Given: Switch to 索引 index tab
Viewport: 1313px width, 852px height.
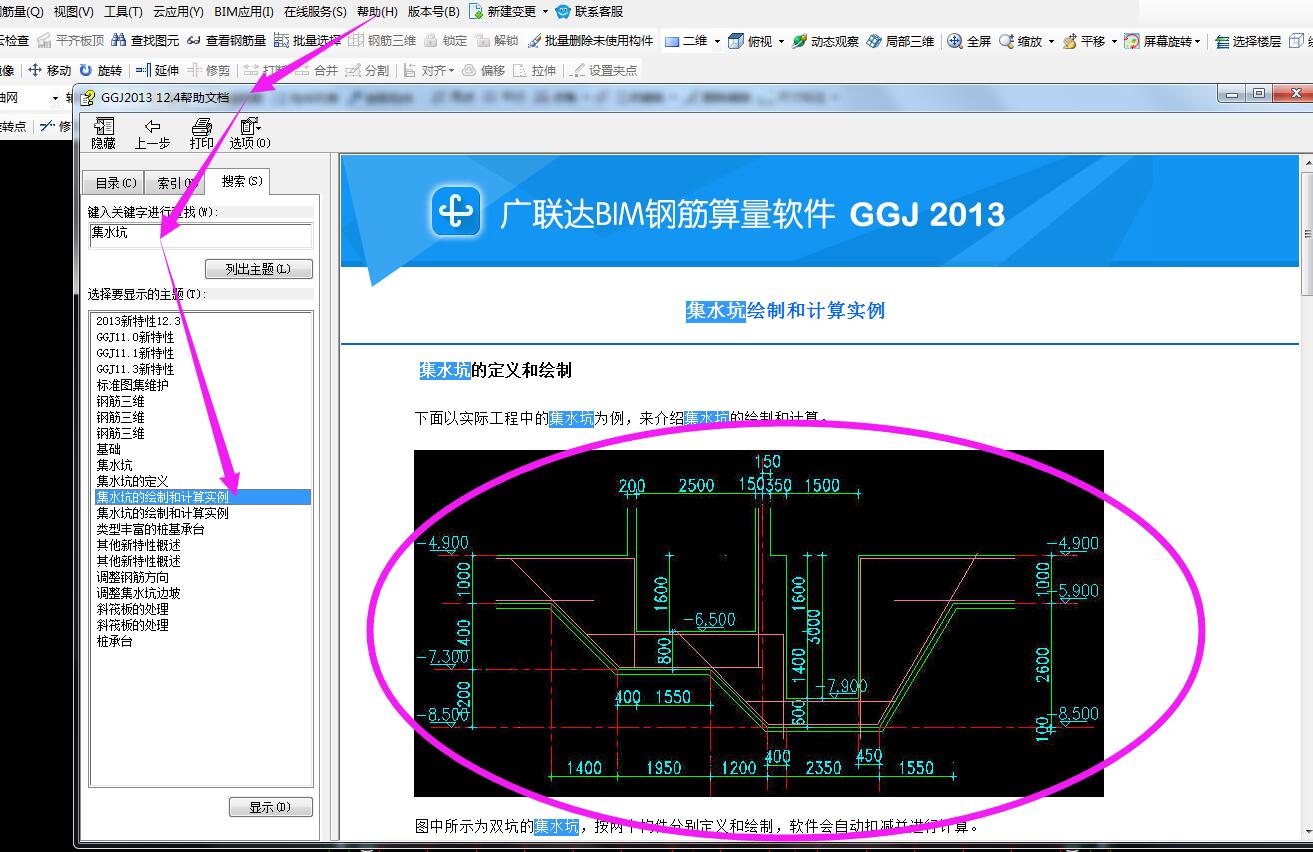Looking at the screenshot, I should tap(176, 183).
